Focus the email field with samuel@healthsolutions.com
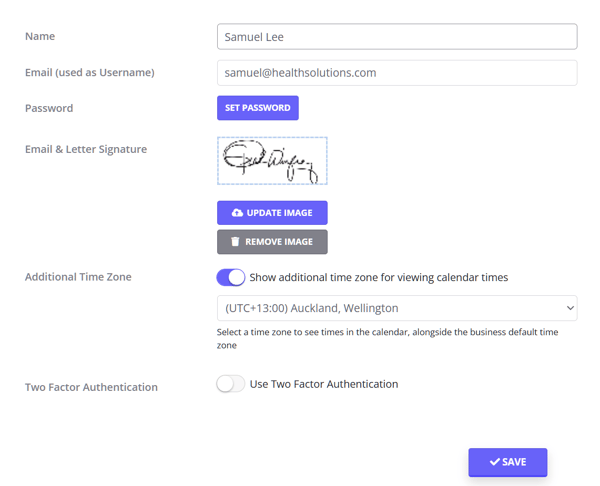The width and height of the screenshot is (600, 486). (x=396, y=73)
